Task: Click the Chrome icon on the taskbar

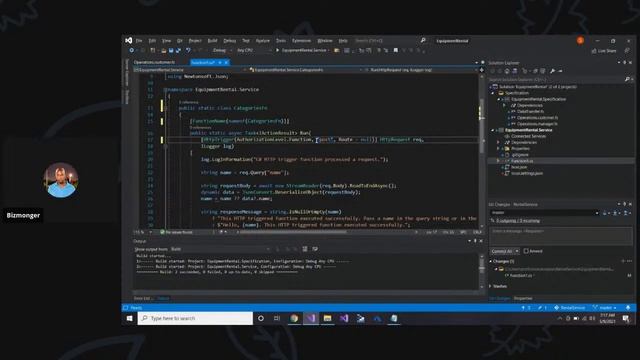Action: coord(294,318)
